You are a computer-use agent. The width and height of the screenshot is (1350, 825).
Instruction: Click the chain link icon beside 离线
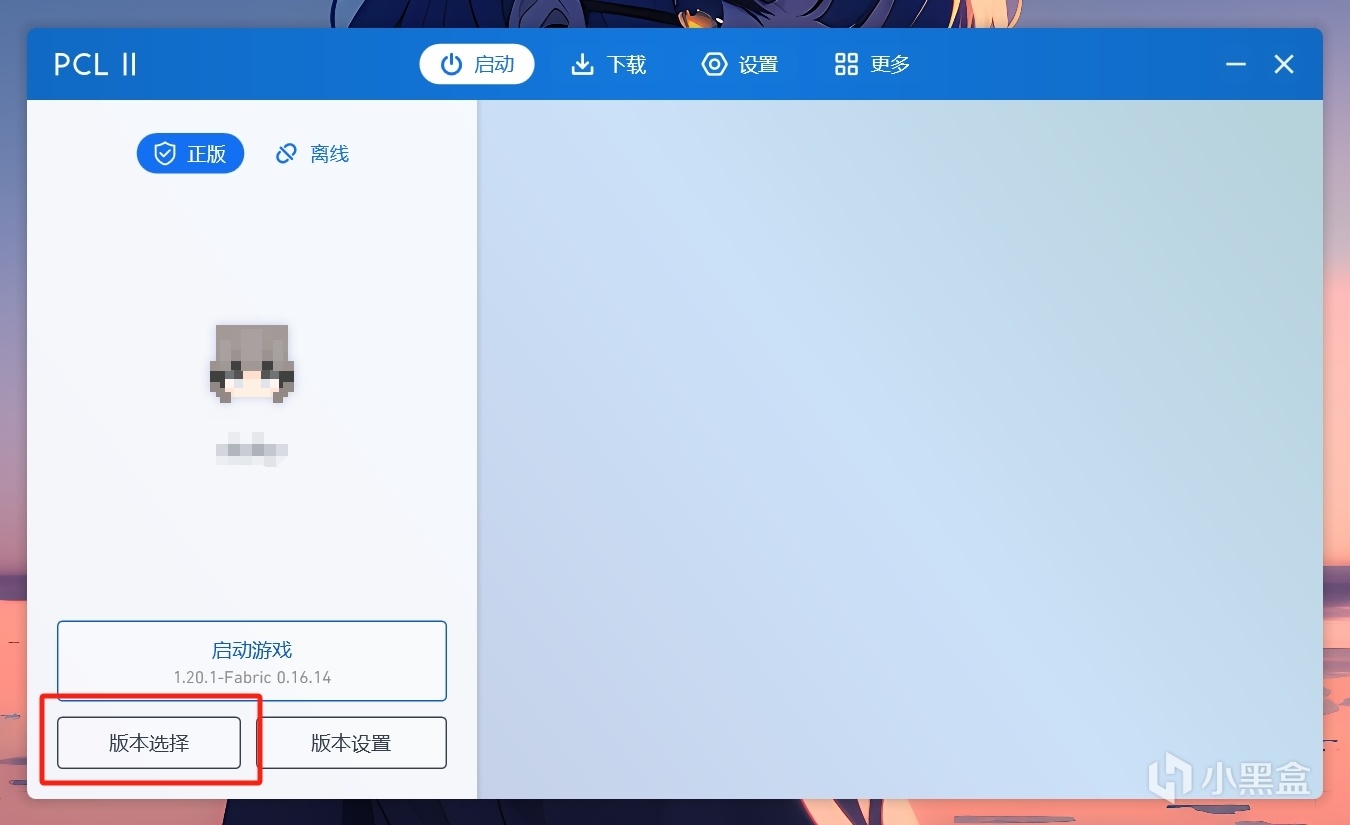[286, 153]
